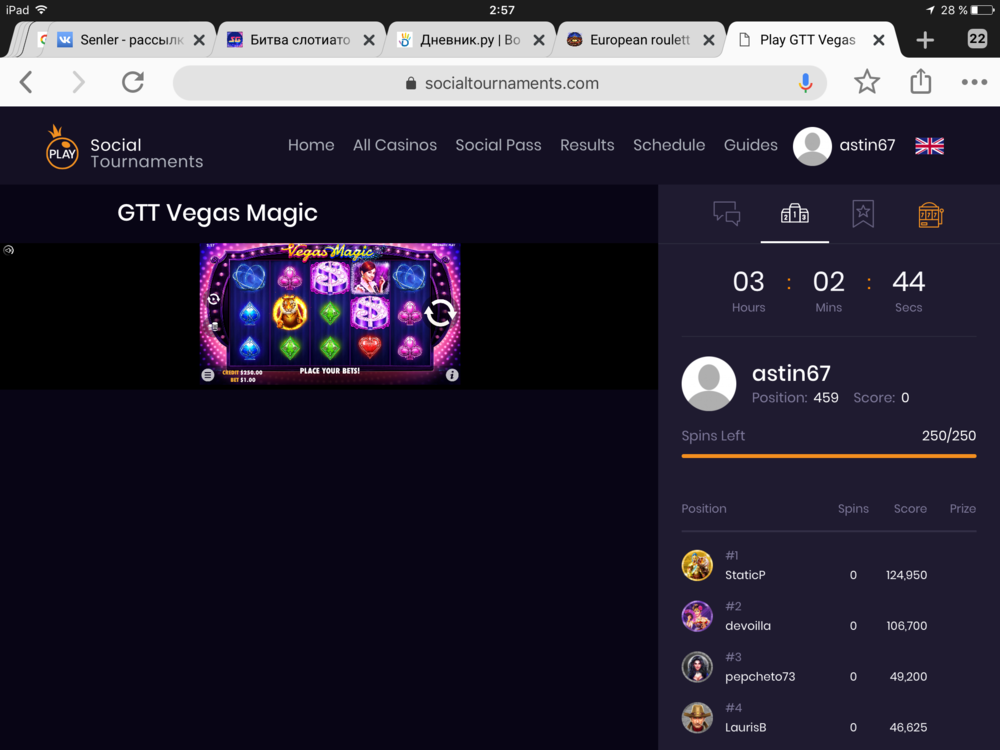Click player name LaurisB
The width and height of the screenshot is (1000, 750).
[x=746, y=727]
